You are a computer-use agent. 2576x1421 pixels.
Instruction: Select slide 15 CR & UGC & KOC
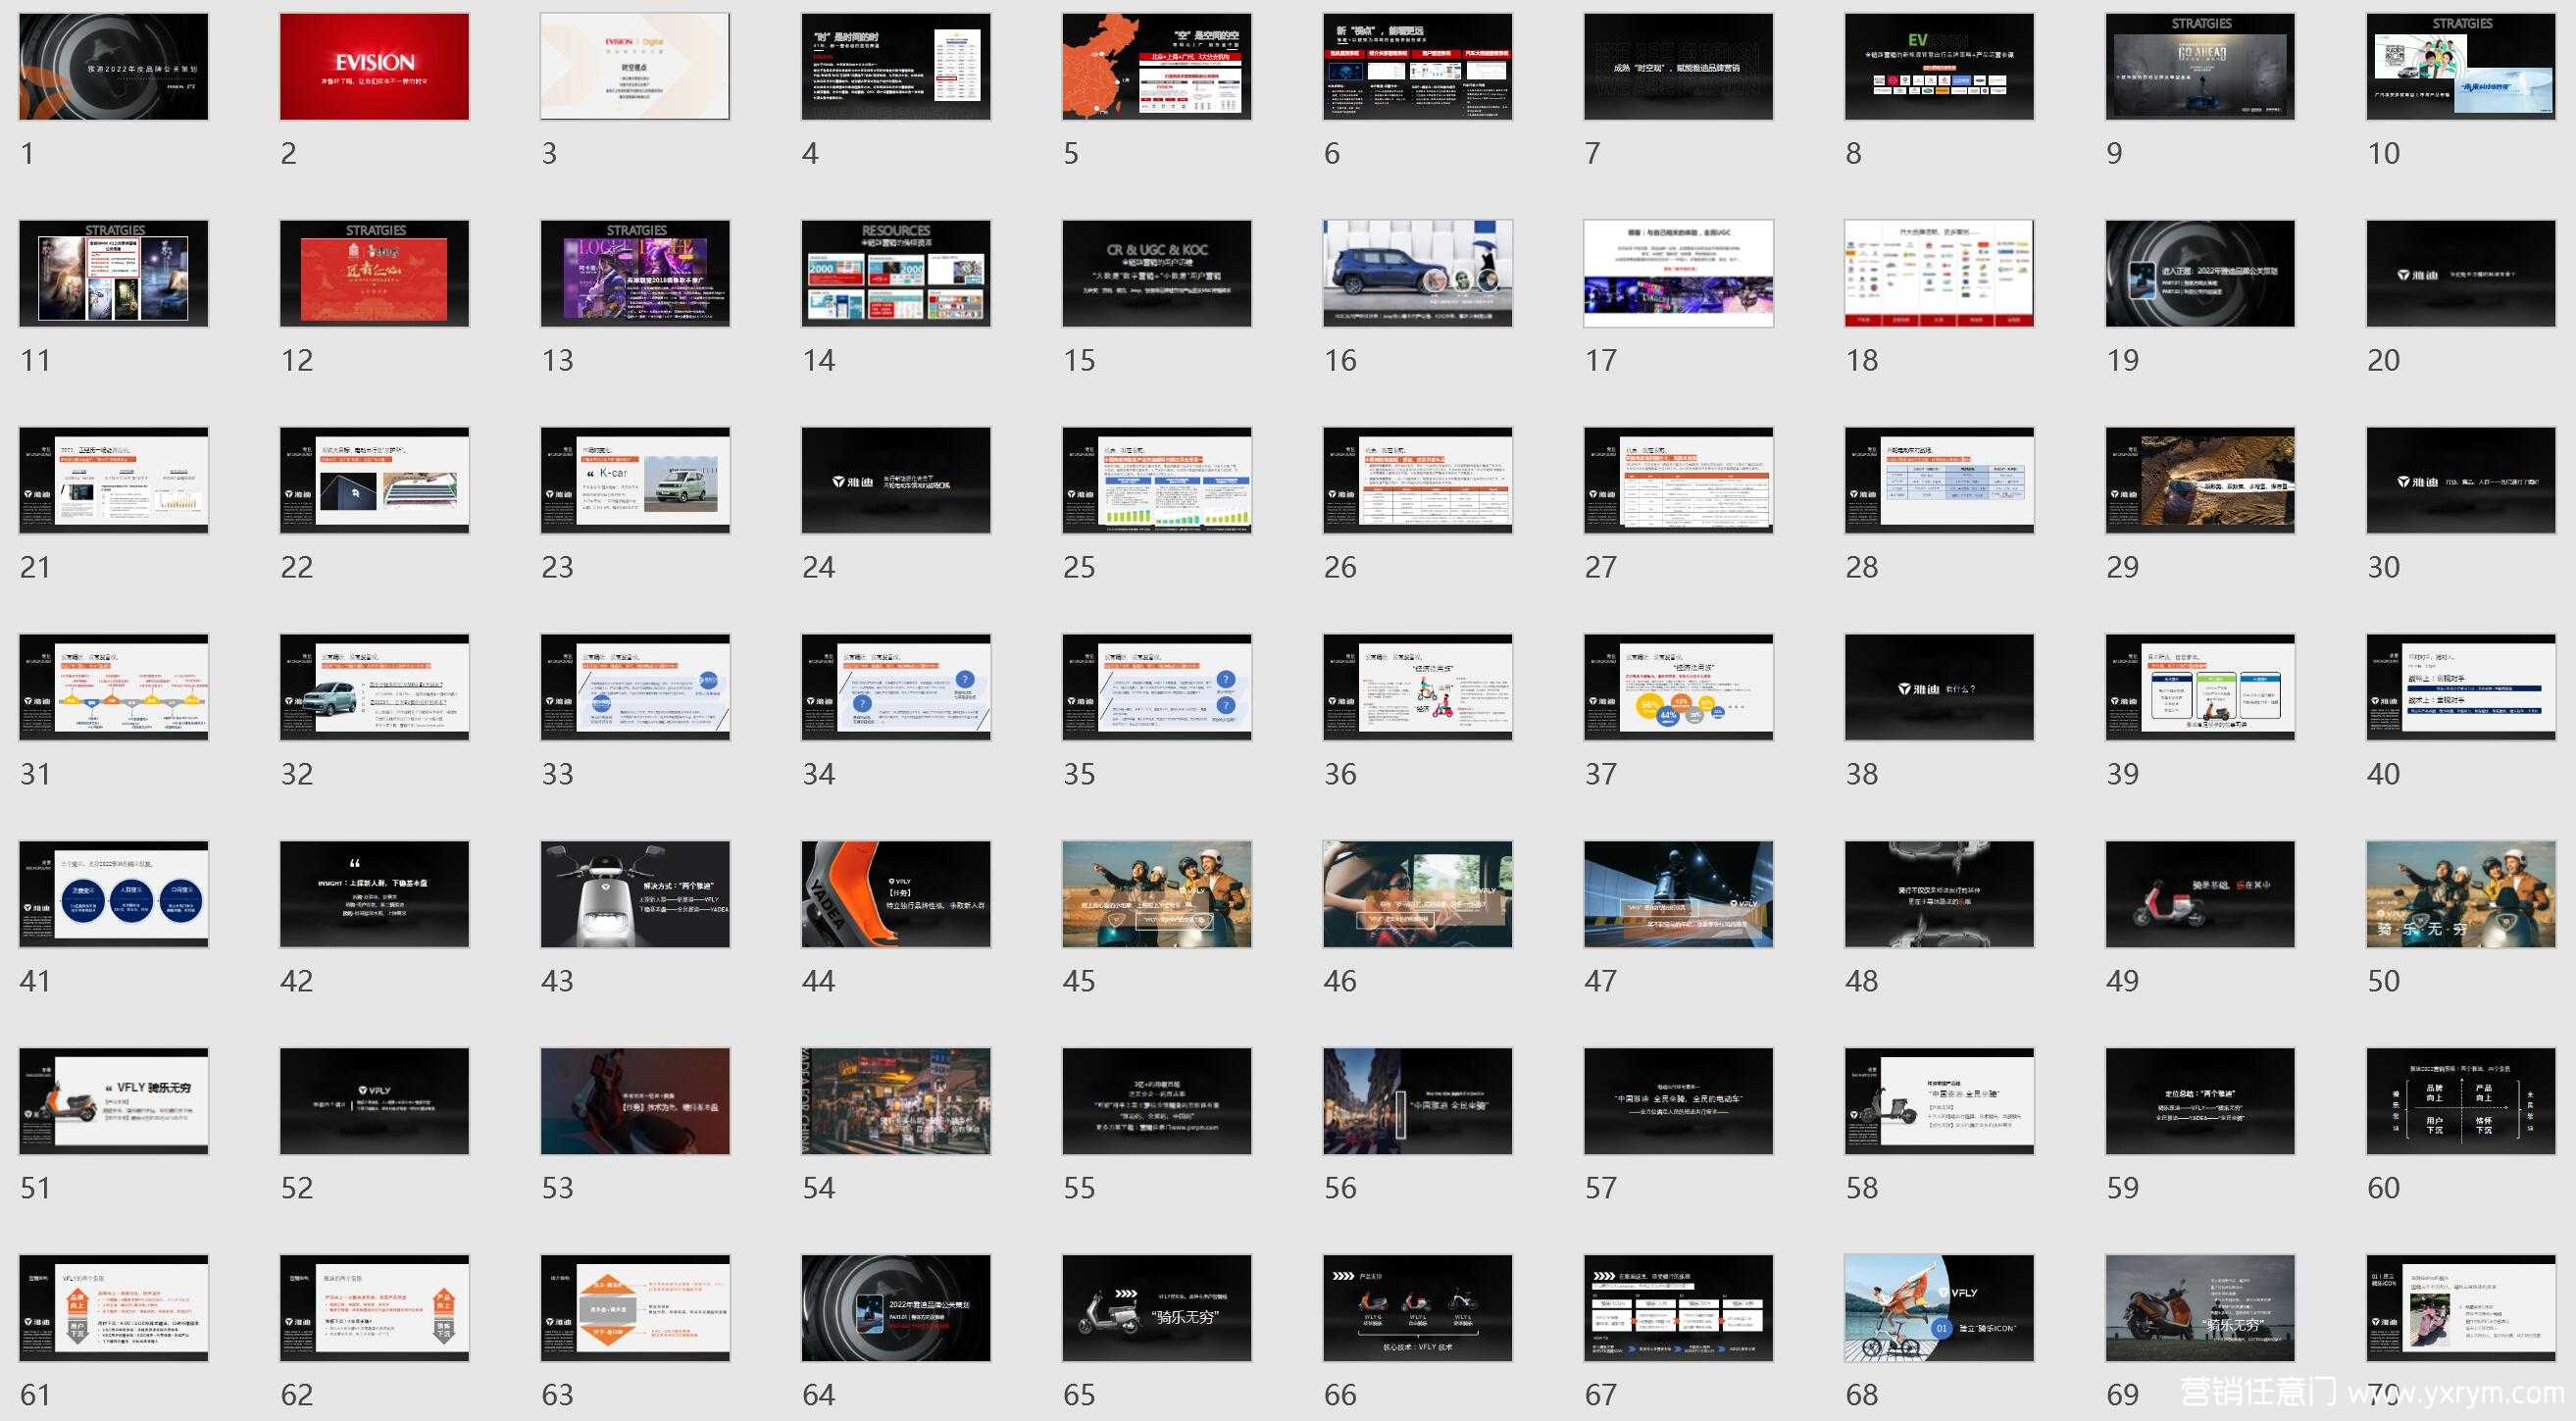[1158, 274]
